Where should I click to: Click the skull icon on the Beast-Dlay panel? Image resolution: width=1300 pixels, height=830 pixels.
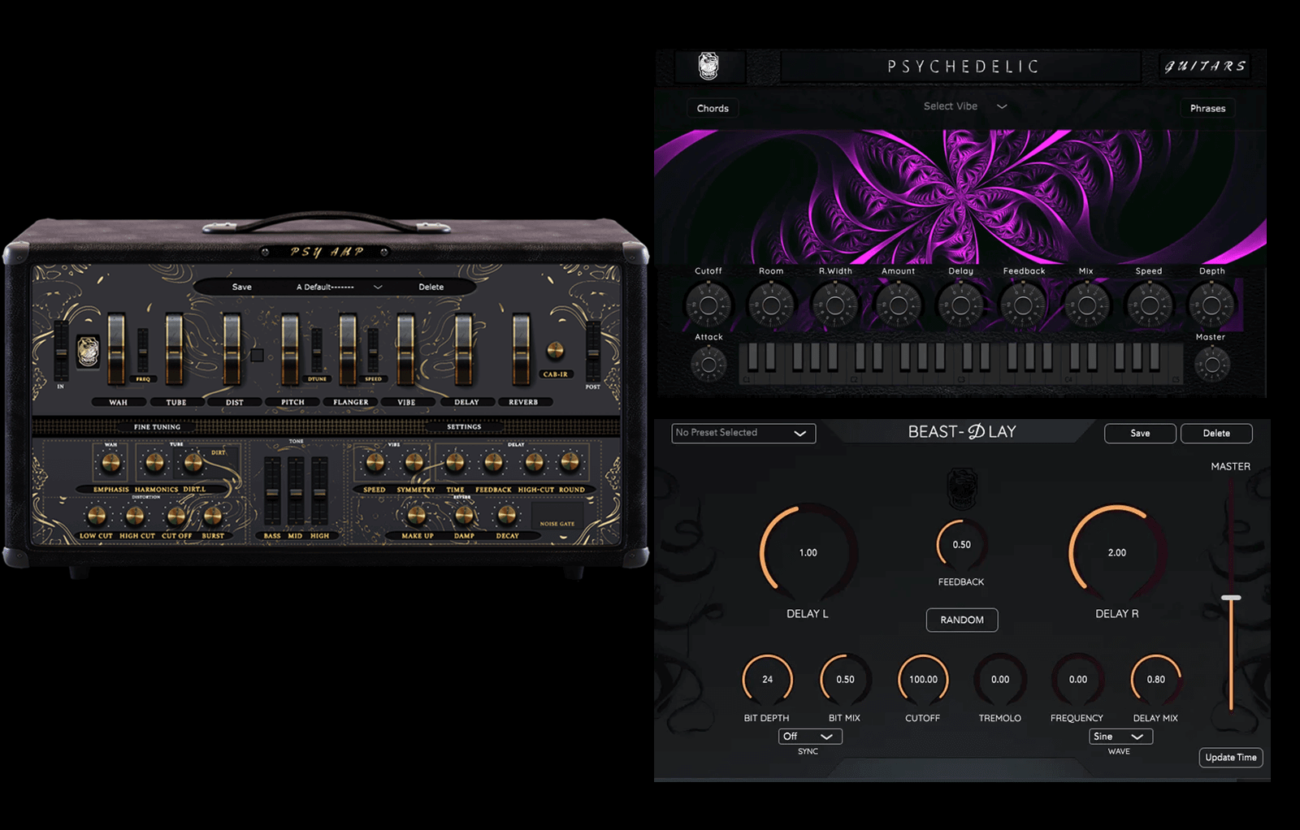point(961,491)
